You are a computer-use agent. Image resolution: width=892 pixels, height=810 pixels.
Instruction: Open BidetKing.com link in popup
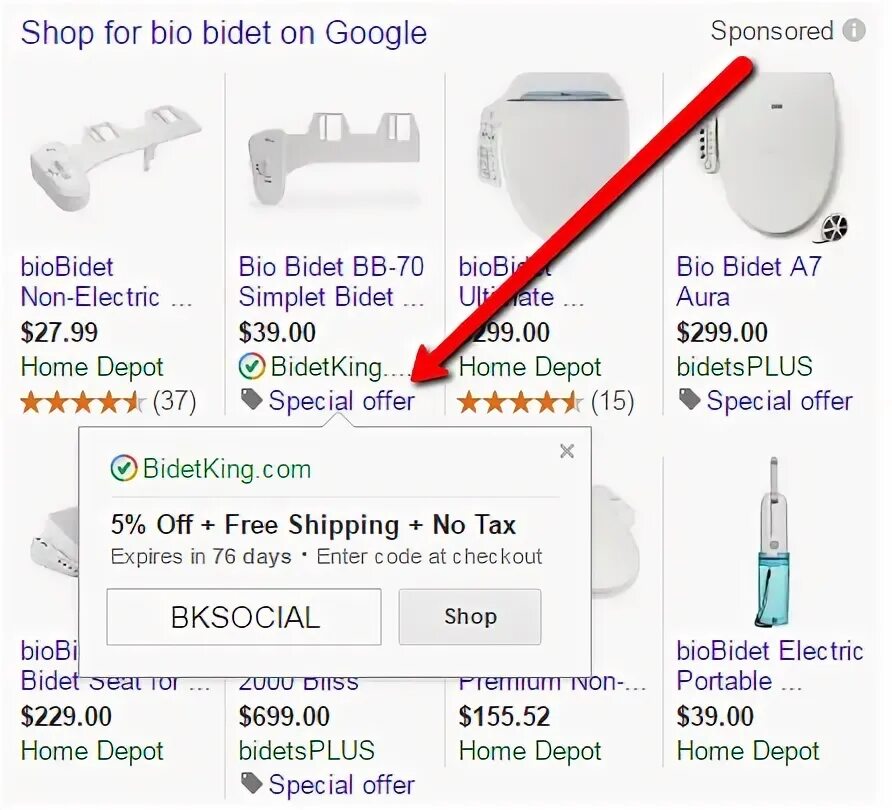[227, 469]
